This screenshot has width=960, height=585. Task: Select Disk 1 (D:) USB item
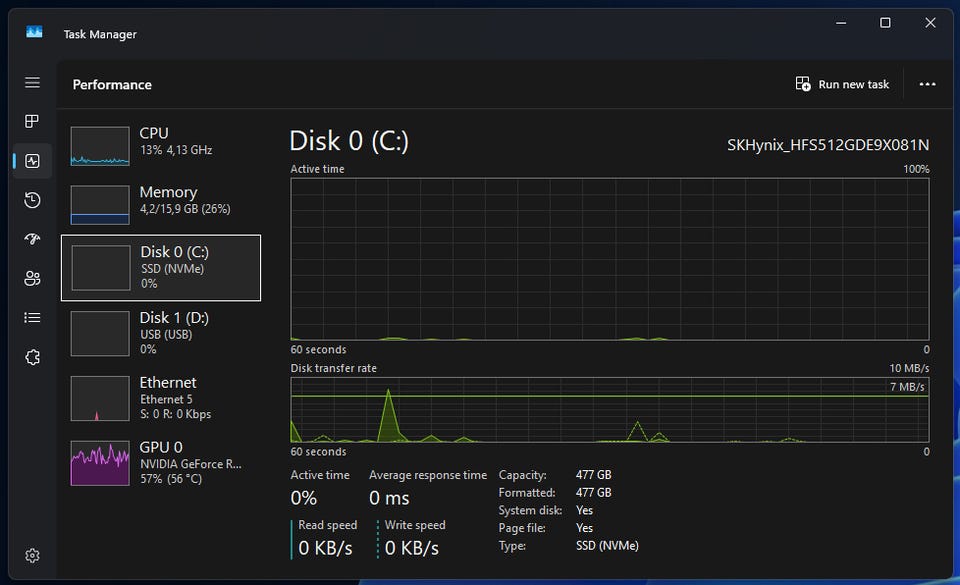click(x=161, y=333)
